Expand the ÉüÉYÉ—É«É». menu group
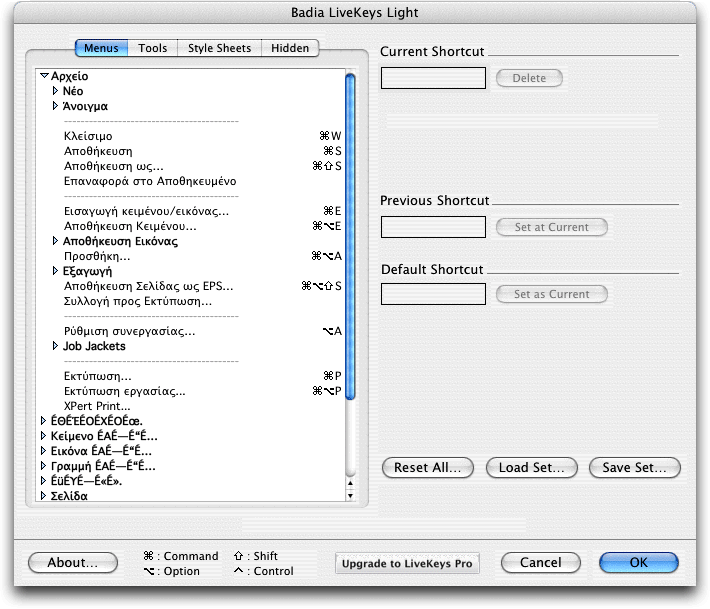The image size is (710, 609). [x=43, y=480]
